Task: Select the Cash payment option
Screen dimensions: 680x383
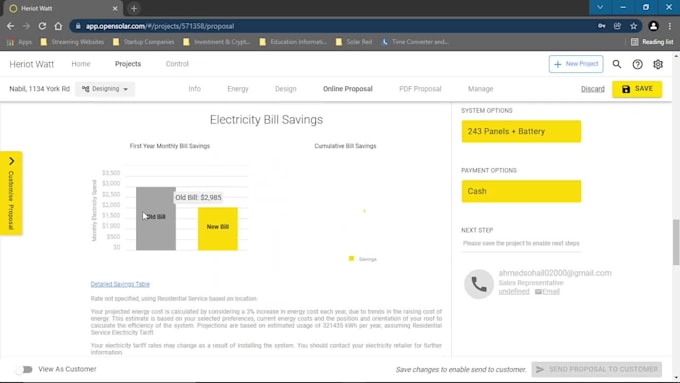Action: (521, 191)
